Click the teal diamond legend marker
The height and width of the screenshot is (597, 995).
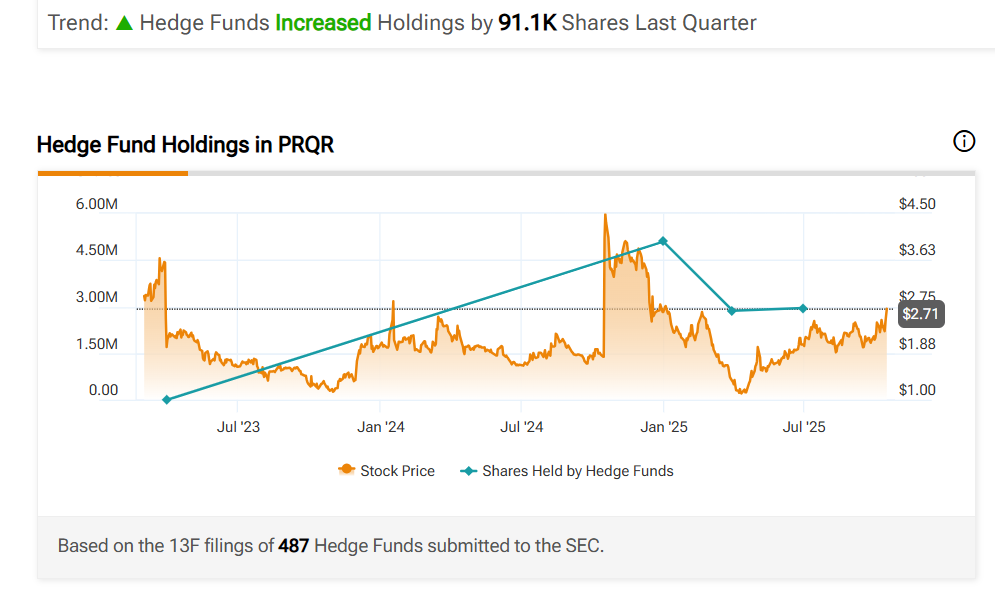468,470
